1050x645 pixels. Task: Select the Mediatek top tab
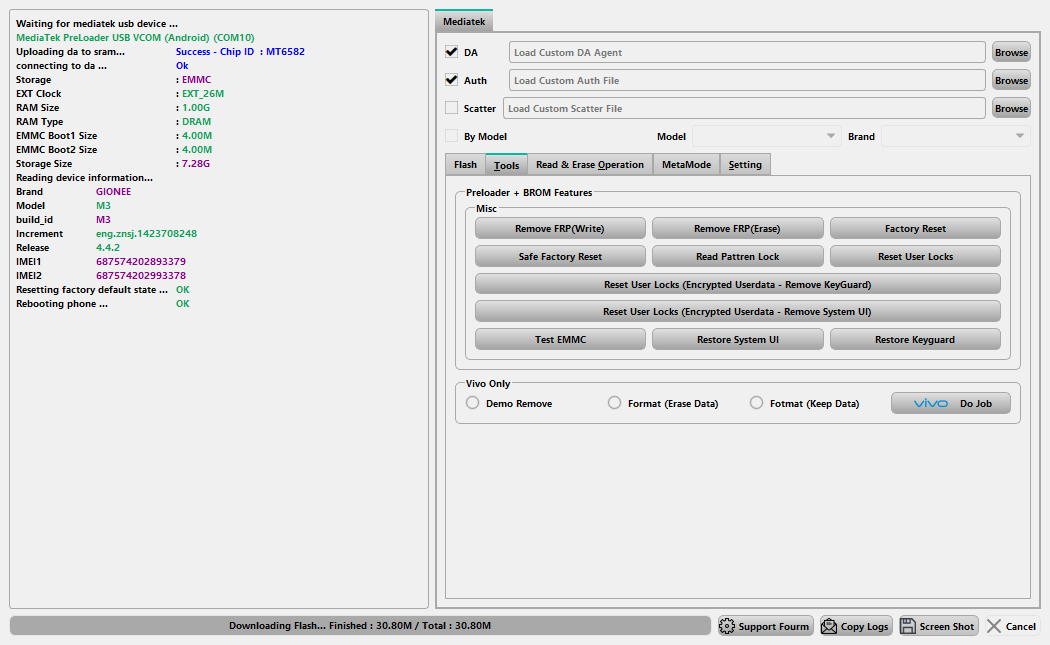(464, 21)
